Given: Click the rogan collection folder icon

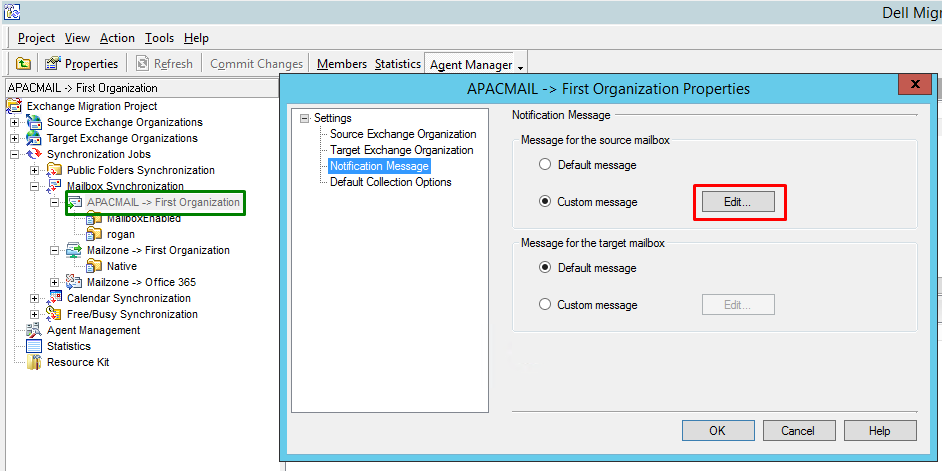Looking at the screenshot, I should coord(94,234).
